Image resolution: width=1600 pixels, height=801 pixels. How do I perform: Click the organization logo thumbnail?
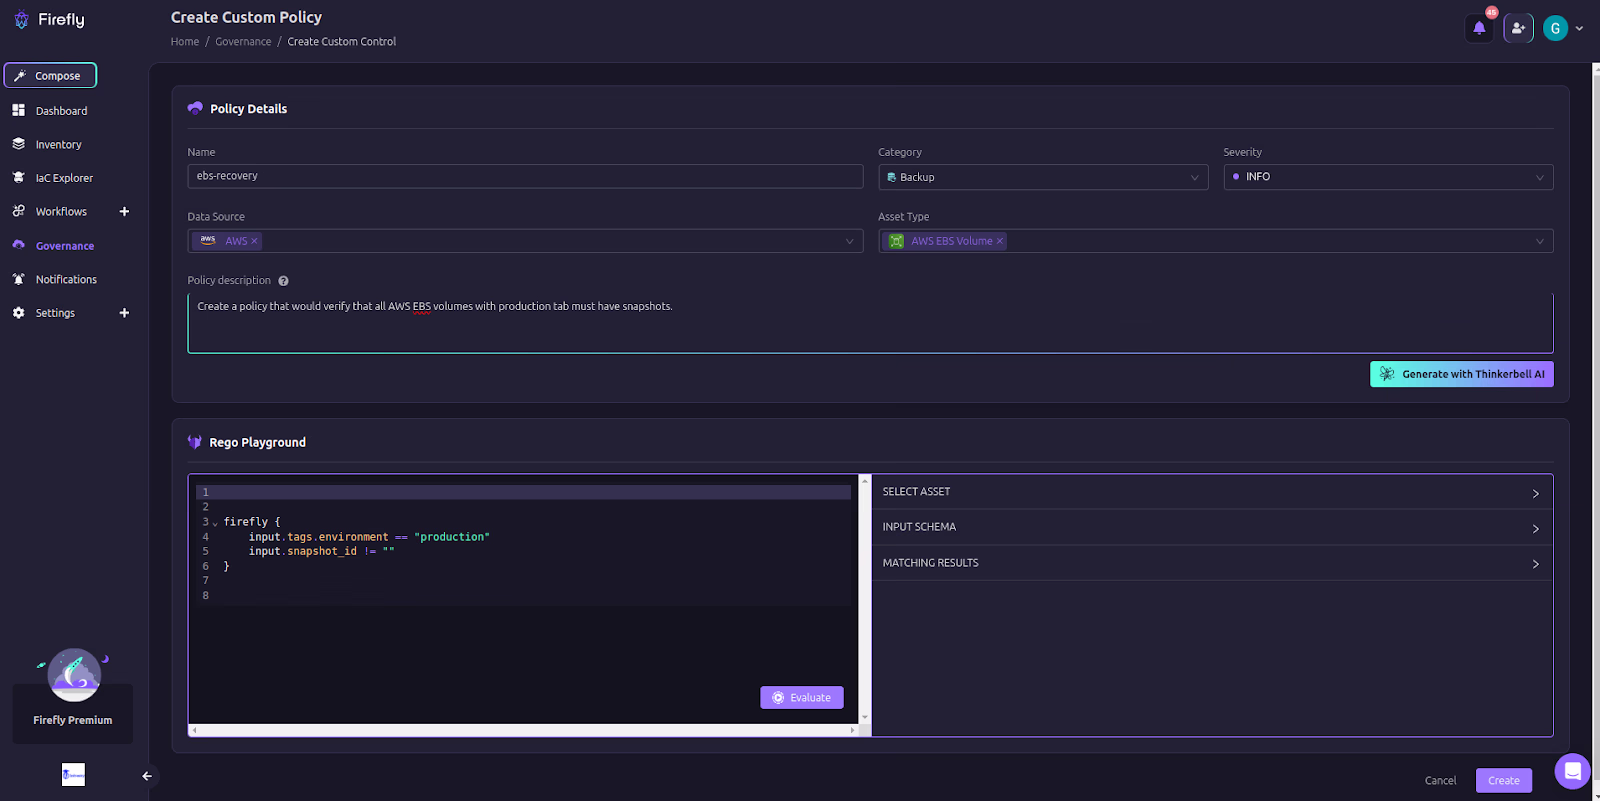tap(73, 775)
